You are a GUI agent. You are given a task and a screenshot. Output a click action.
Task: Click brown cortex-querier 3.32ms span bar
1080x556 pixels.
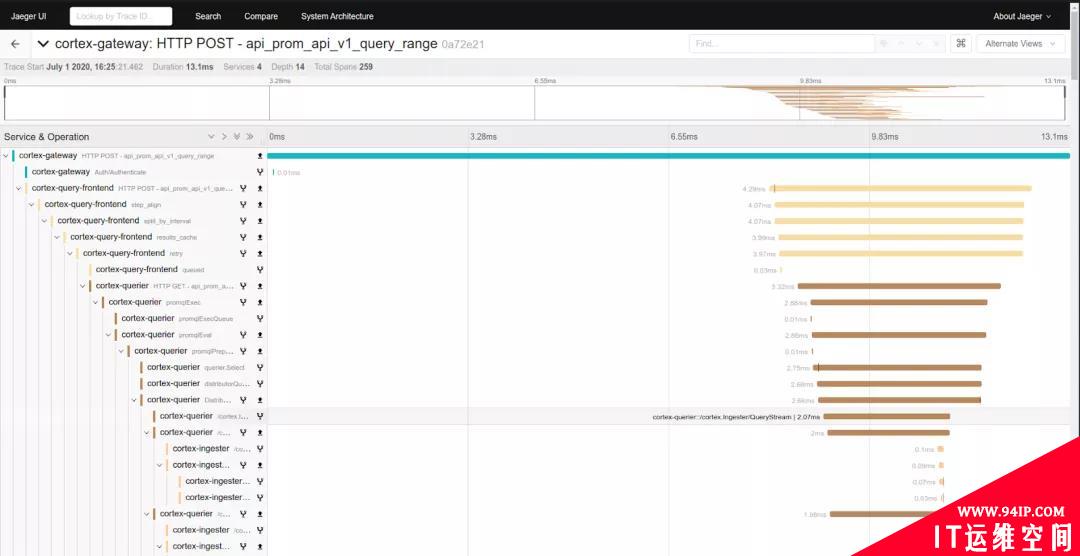pos(899,286)
